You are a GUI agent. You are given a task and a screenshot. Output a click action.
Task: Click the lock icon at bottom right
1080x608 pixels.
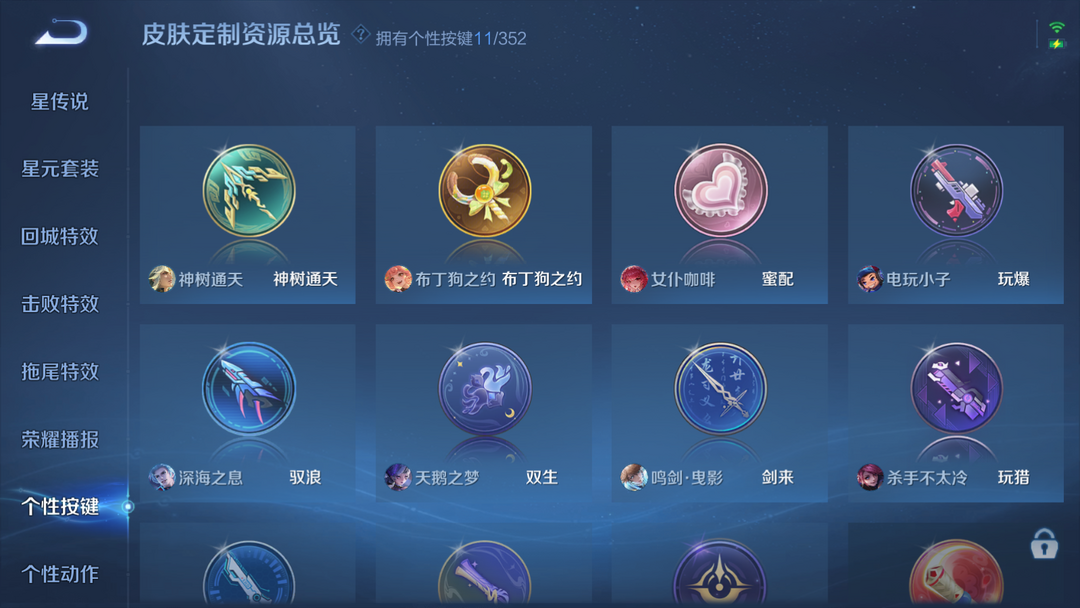(x=1043, y=544)
